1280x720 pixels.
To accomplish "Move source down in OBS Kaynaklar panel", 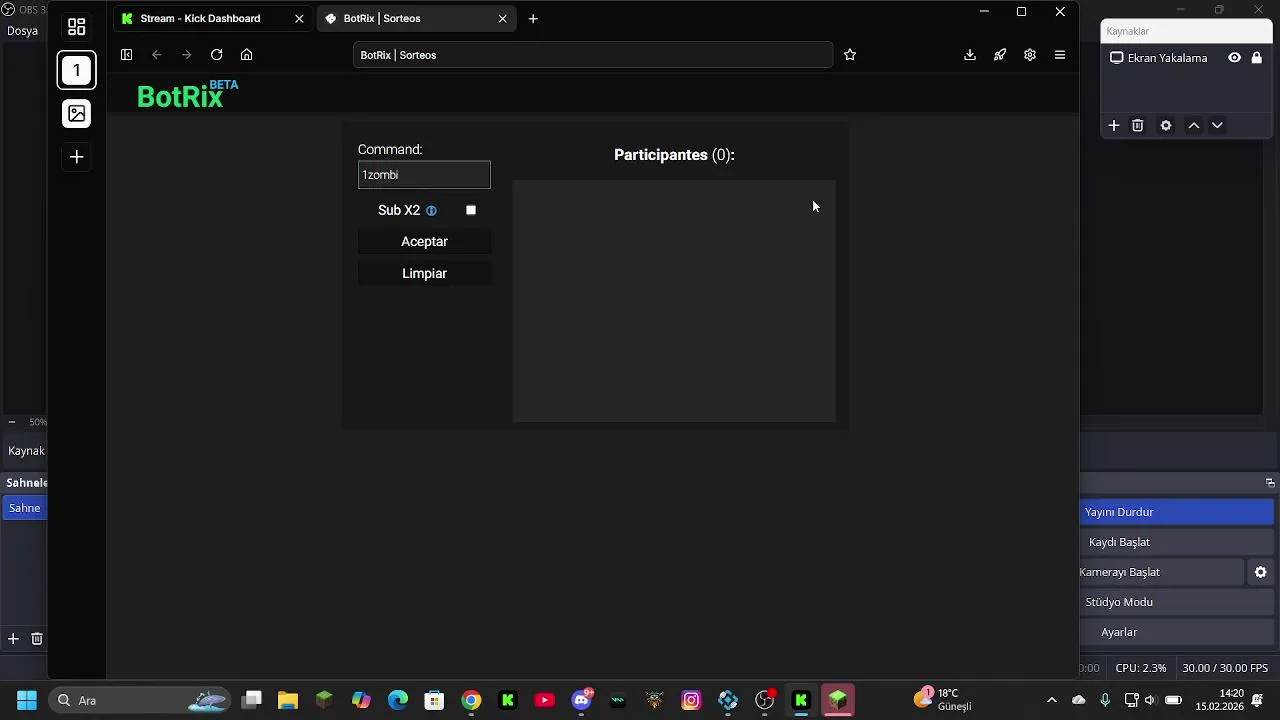I will tap(1217, 125).
